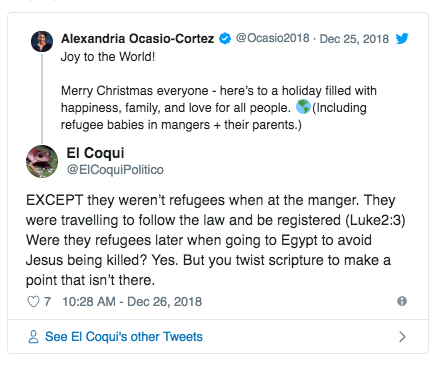
Task: Click the person icon beside See other Tweets
Action: tap(33, 337)
